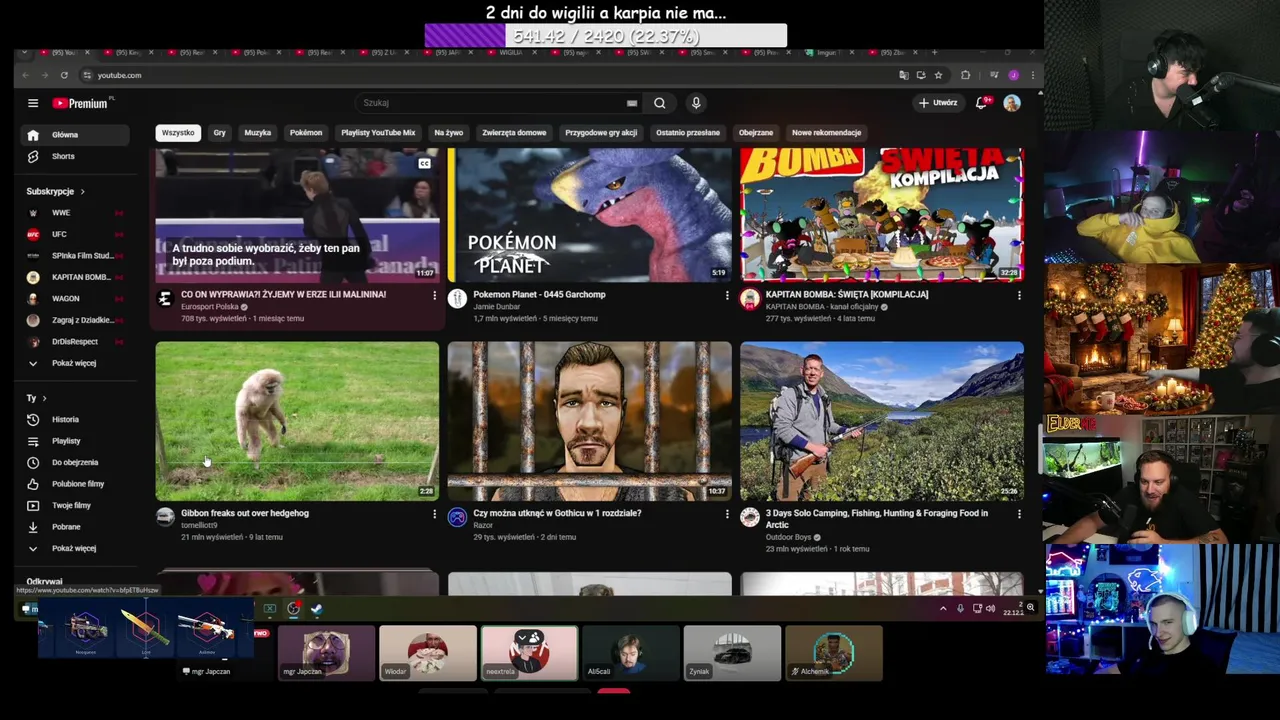Open the on-screen keyboard icon in search

click(x=632, y=103)
